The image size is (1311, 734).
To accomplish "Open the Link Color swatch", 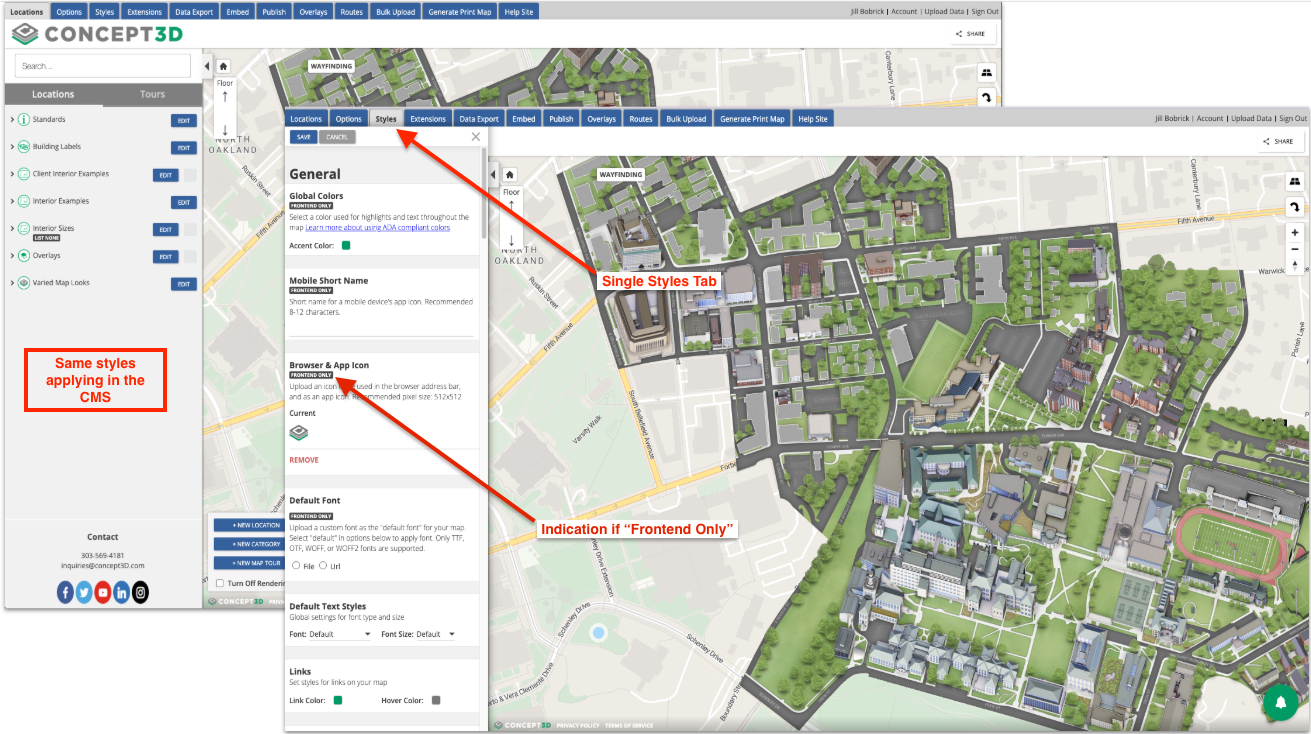I will pyautogui.click(x=338, y=700).
